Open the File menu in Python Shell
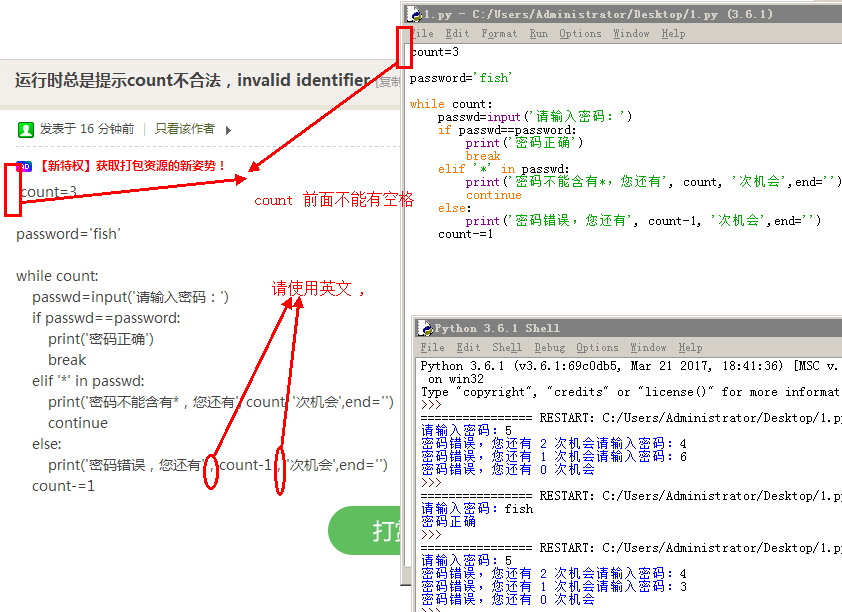The image size is (842, 612). click(x=432, y=348)
